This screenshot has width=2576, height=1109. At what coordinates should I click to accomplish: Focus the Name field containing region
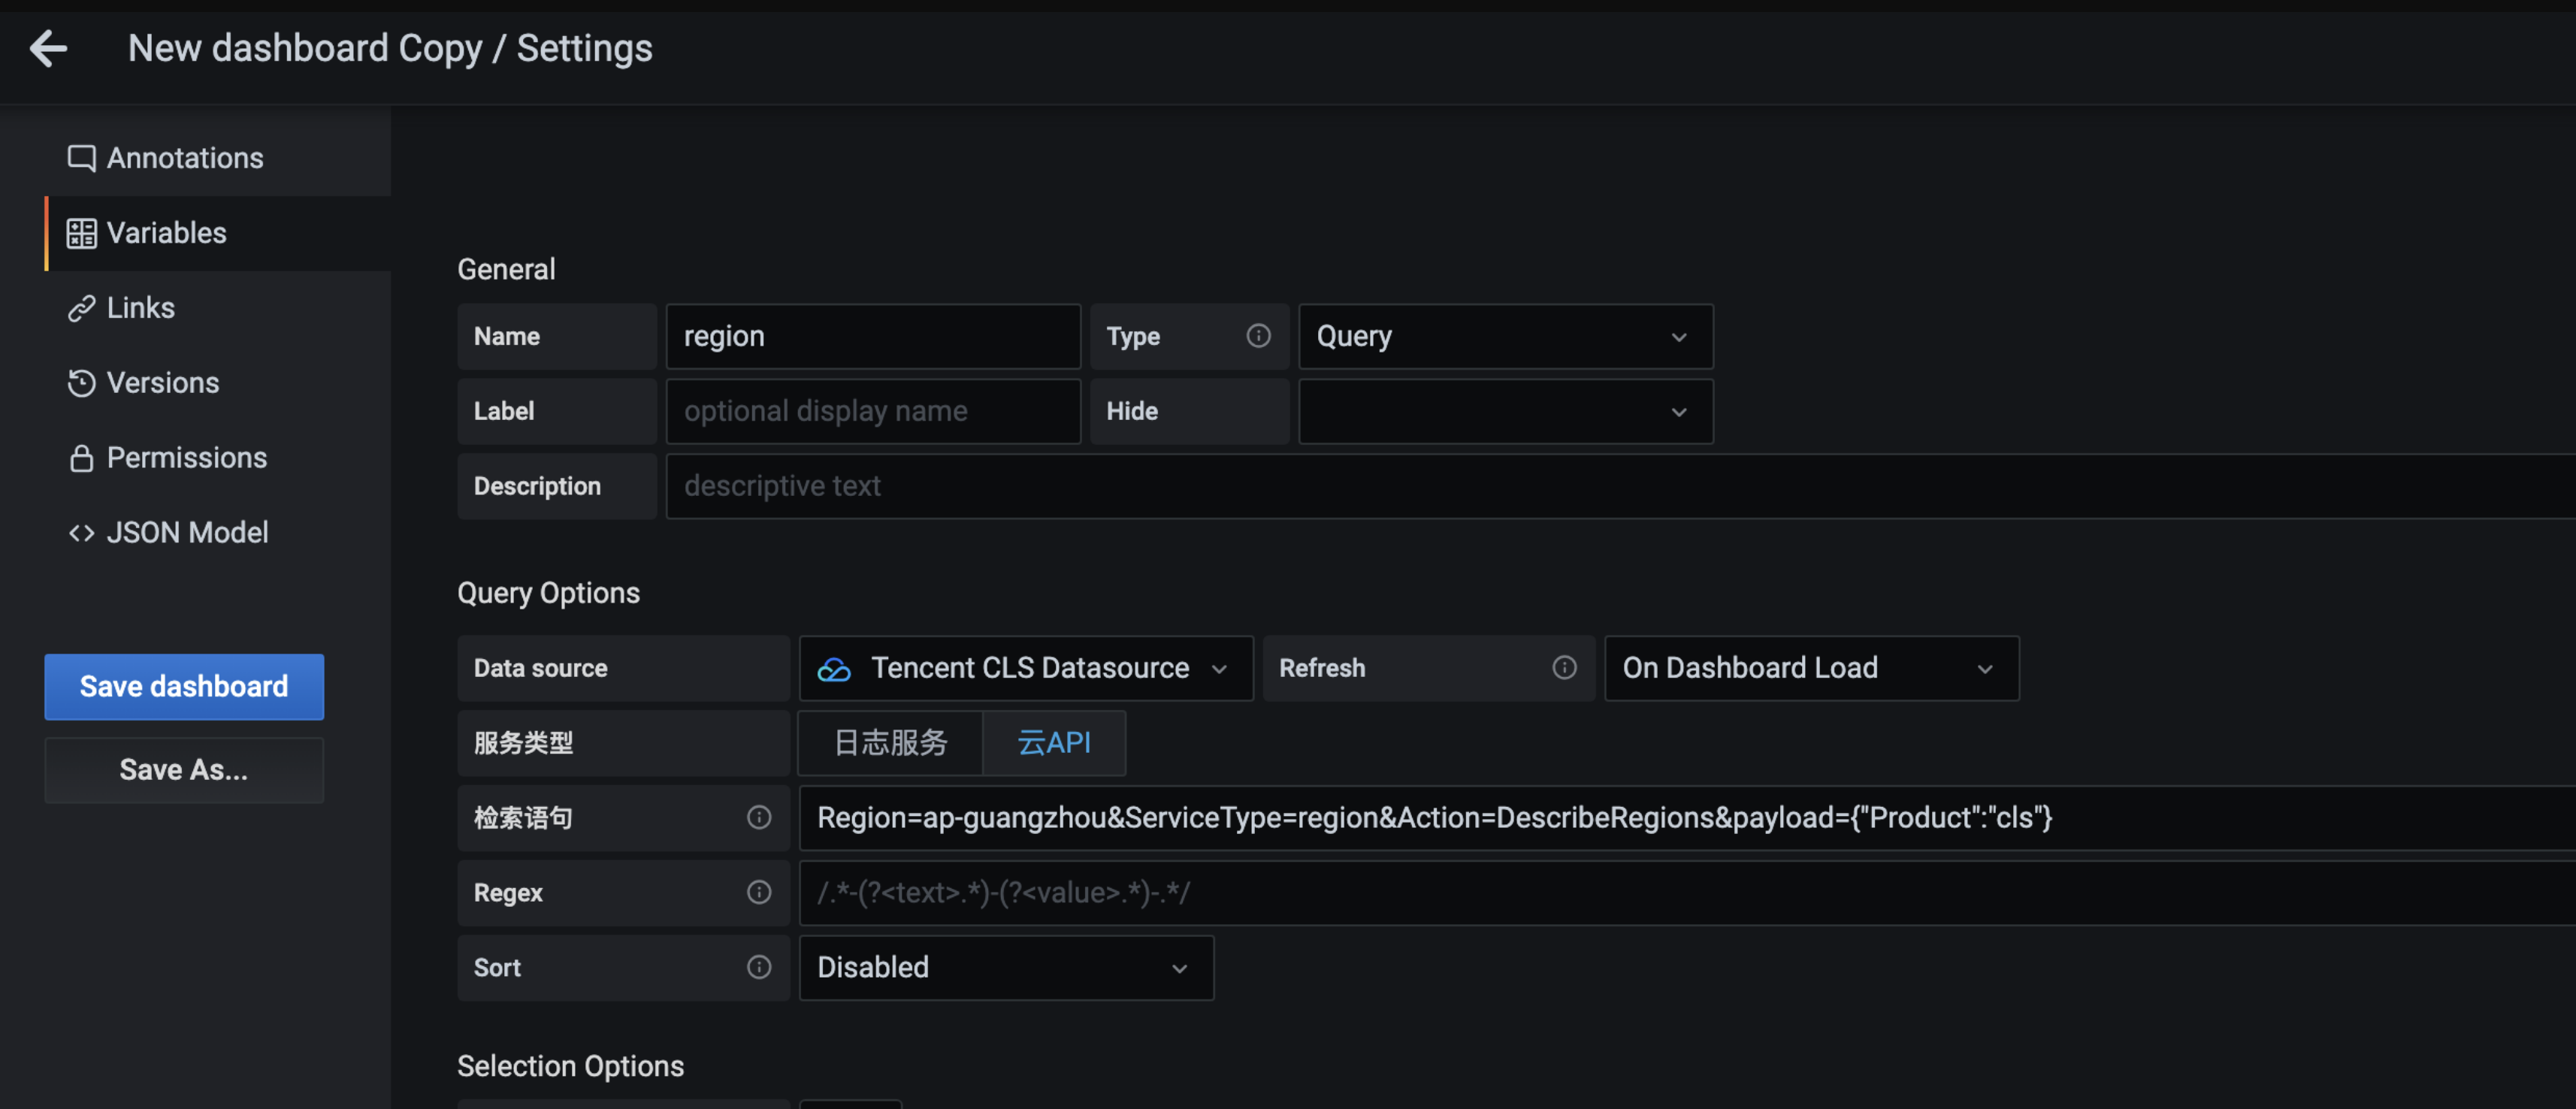[x=873, y=336]
